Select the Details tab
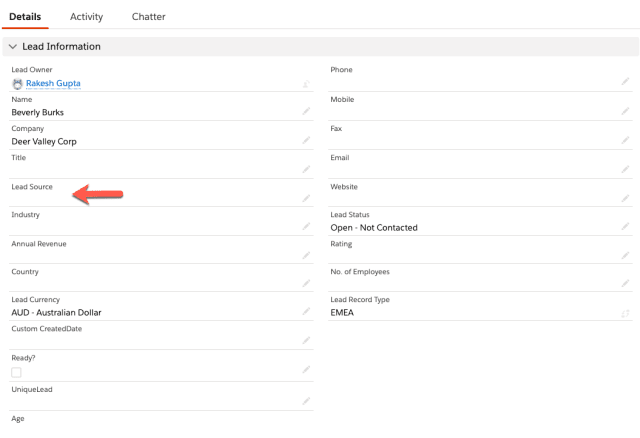Screen dimensions: 640x438 (x=25, y=17)
